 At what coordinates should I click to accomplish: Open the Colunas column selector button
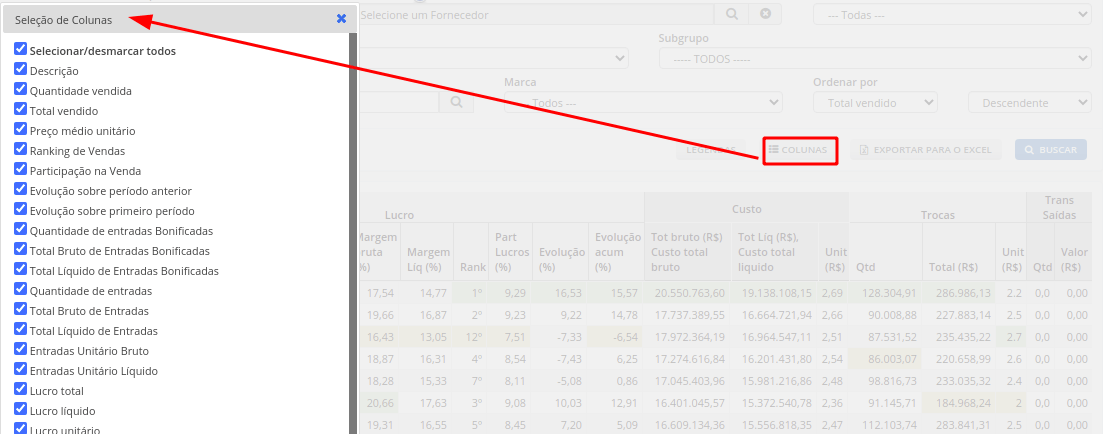click(801, 150)
